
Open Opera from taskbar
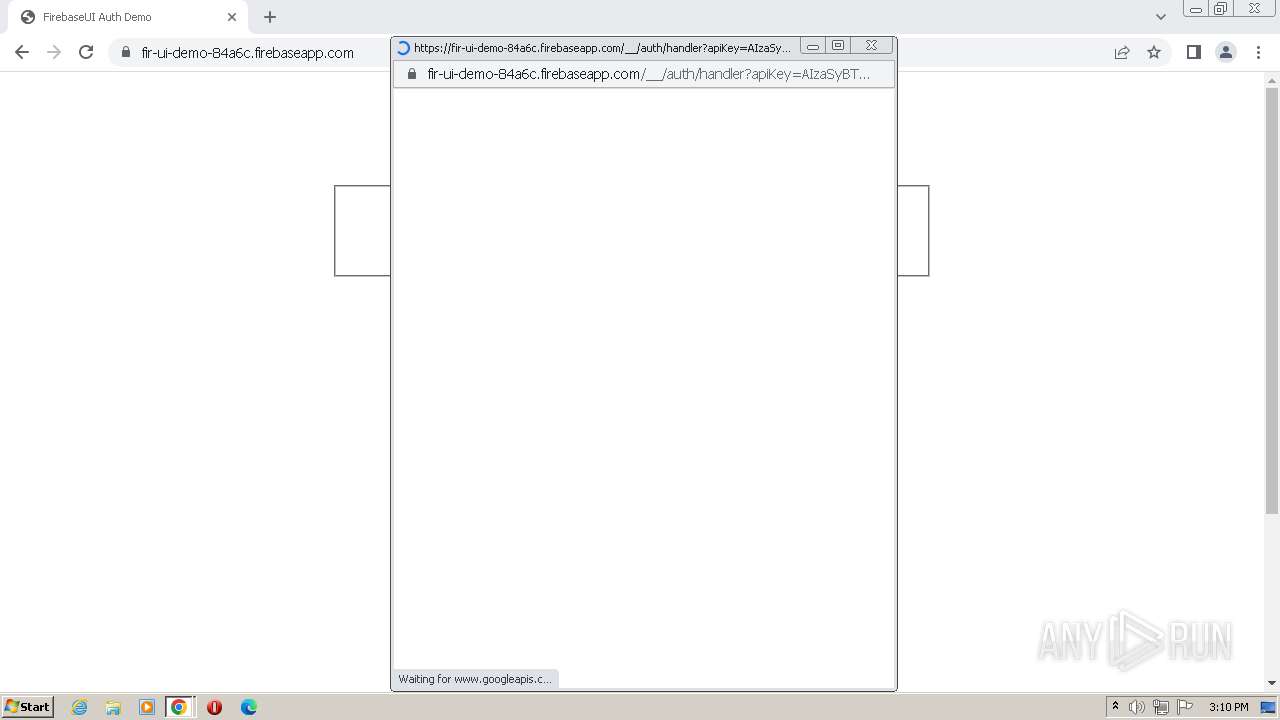[214, 707]
